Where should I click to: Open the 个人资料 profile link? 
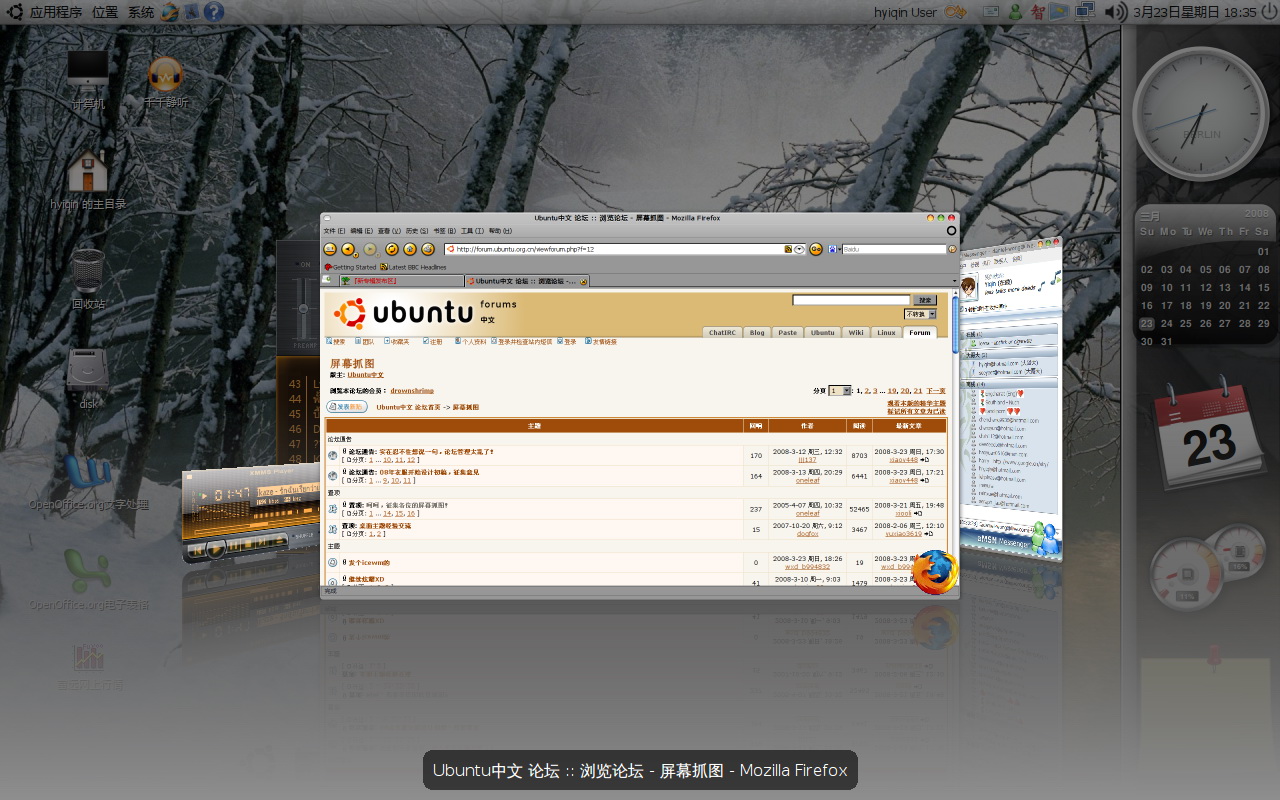(471, 342)
